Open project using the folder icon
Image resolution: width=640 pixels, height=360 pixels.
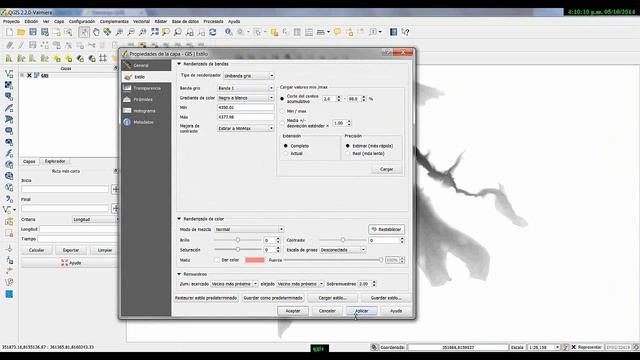coord(21,32)
